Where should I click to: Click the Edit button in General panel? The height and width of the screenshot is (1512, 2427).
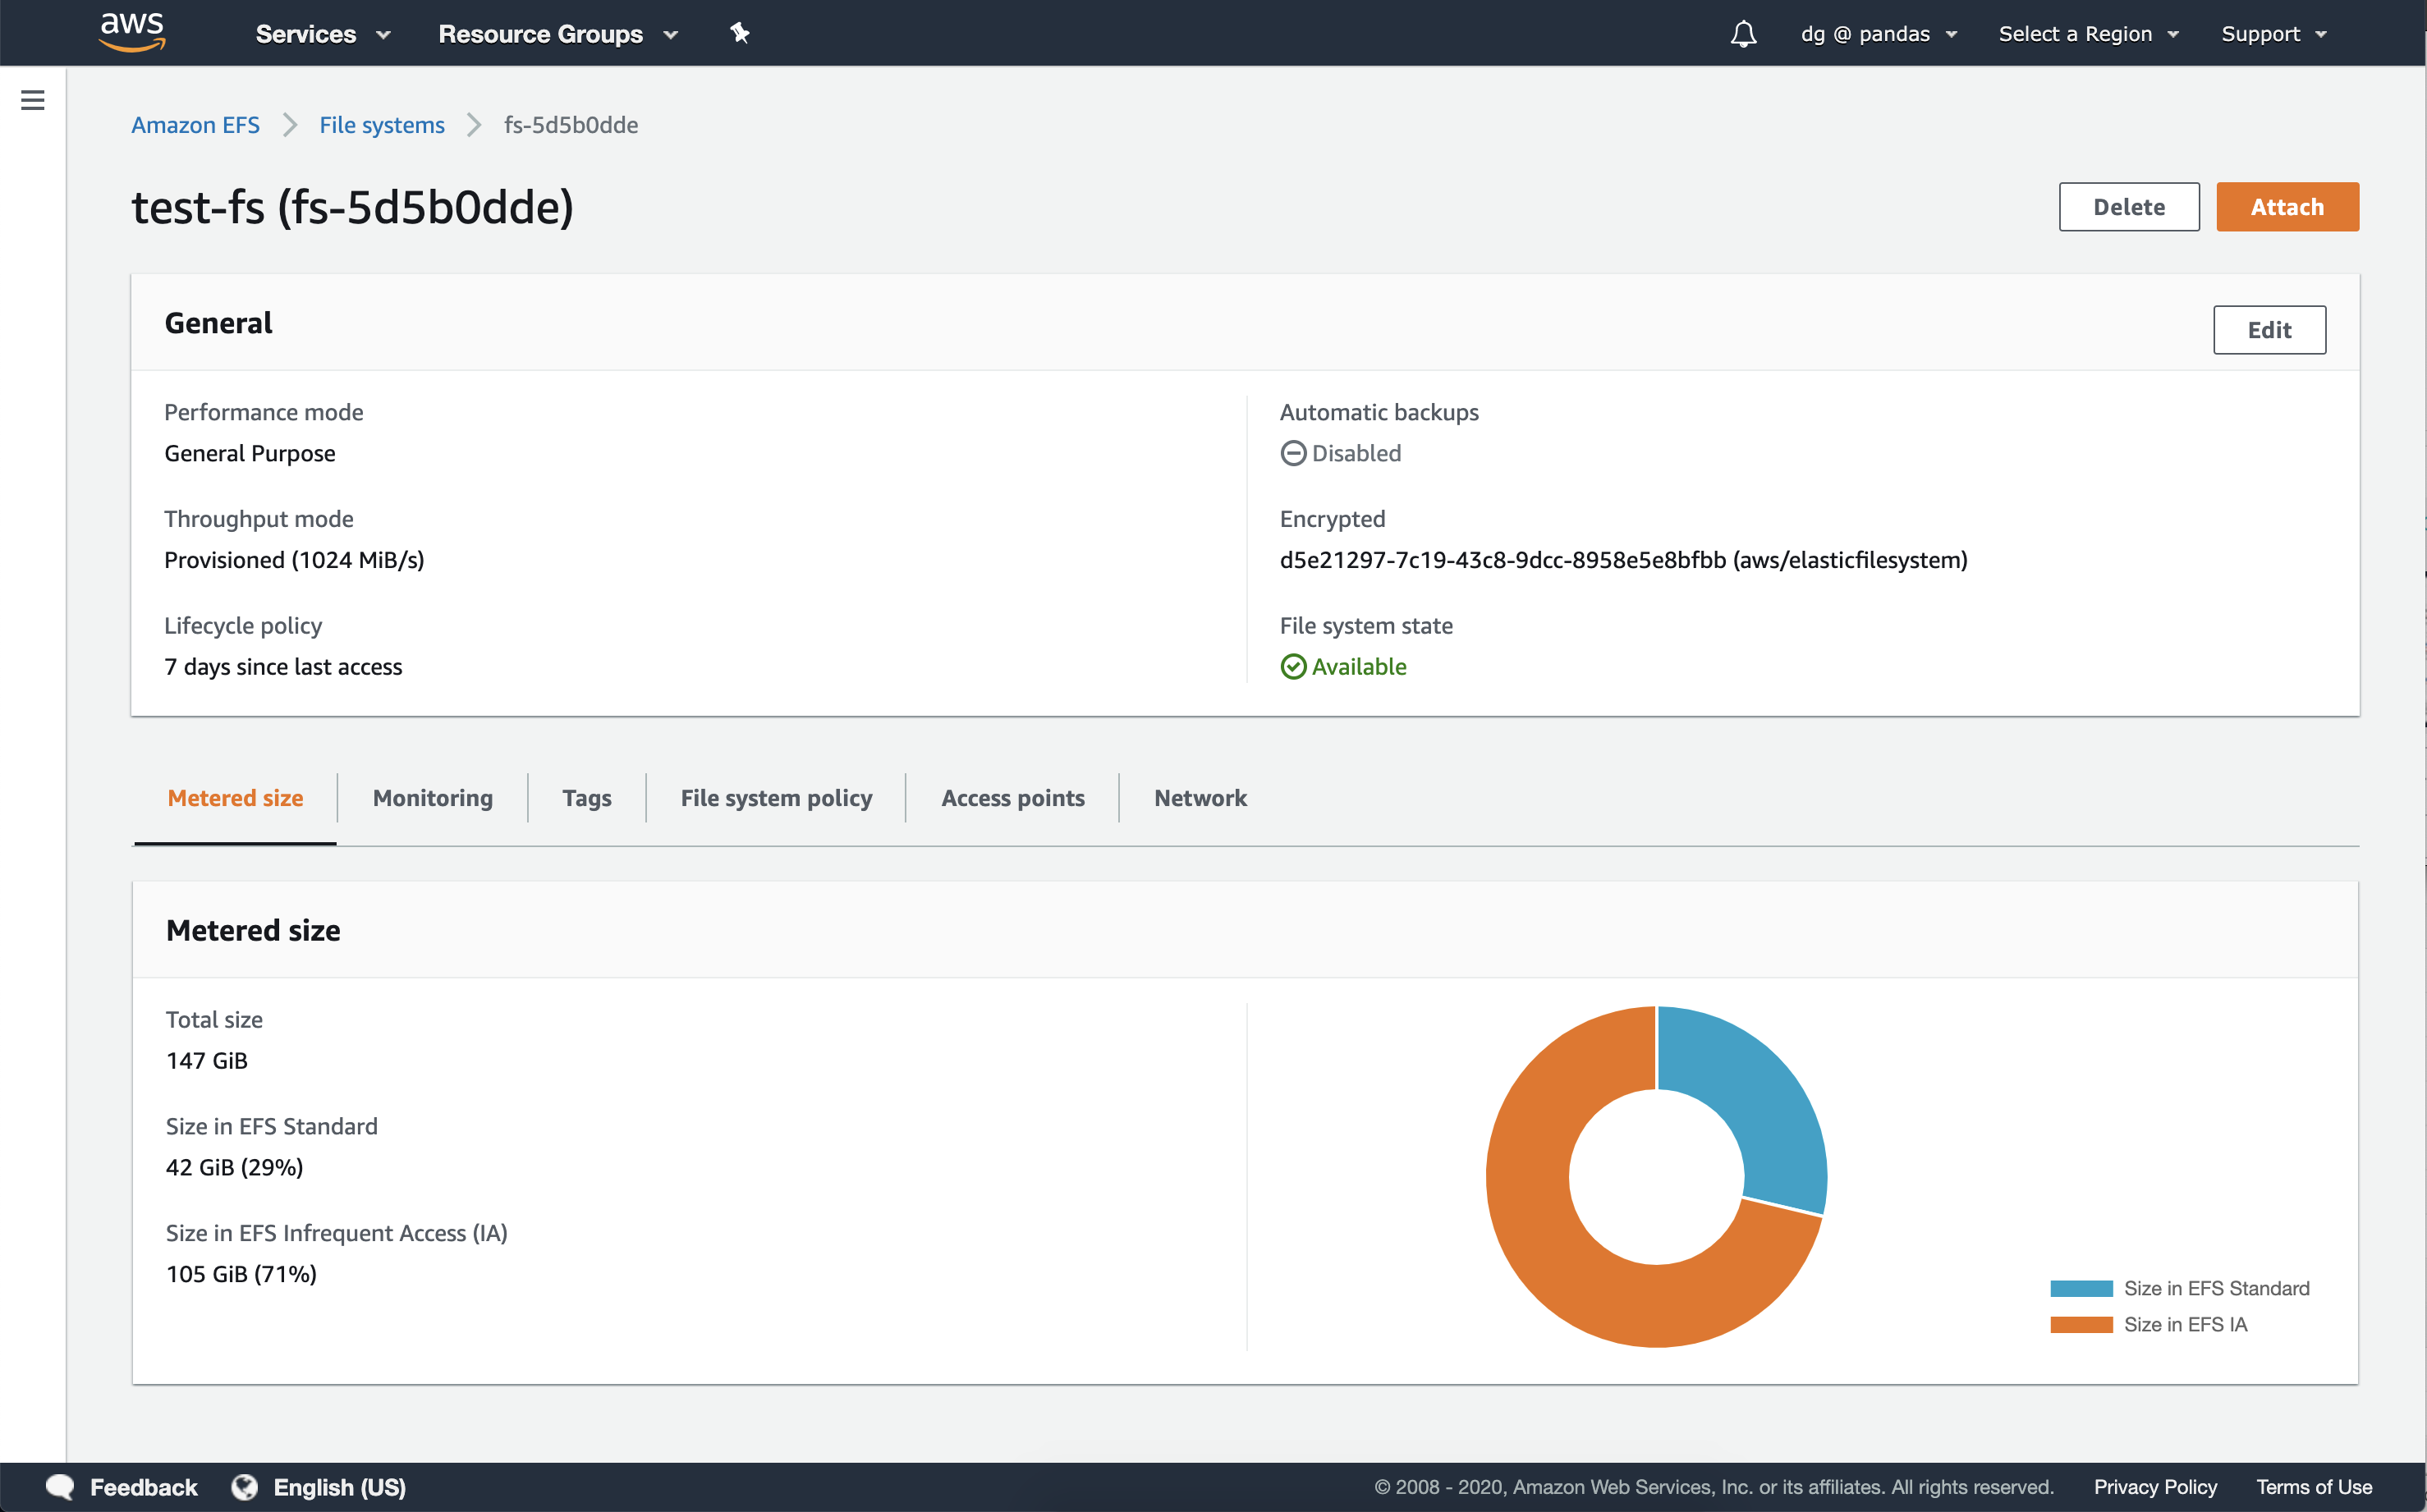[x=2268, y=330]
